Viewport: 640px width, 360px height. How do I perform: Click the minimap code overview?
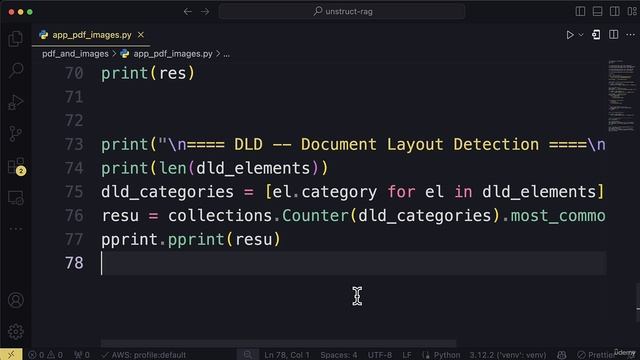click(621, 96)
